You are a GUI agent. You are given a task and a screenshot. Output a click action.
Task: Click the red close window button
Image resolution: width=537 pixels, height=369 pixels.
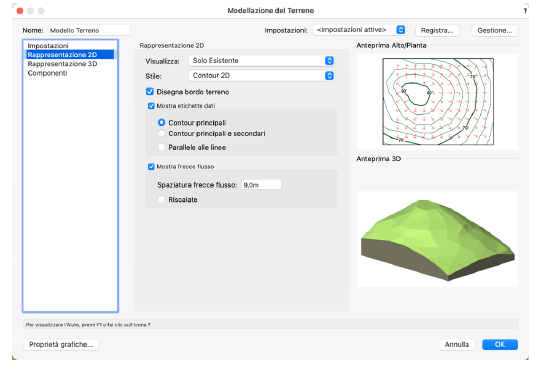coord(20,11)
